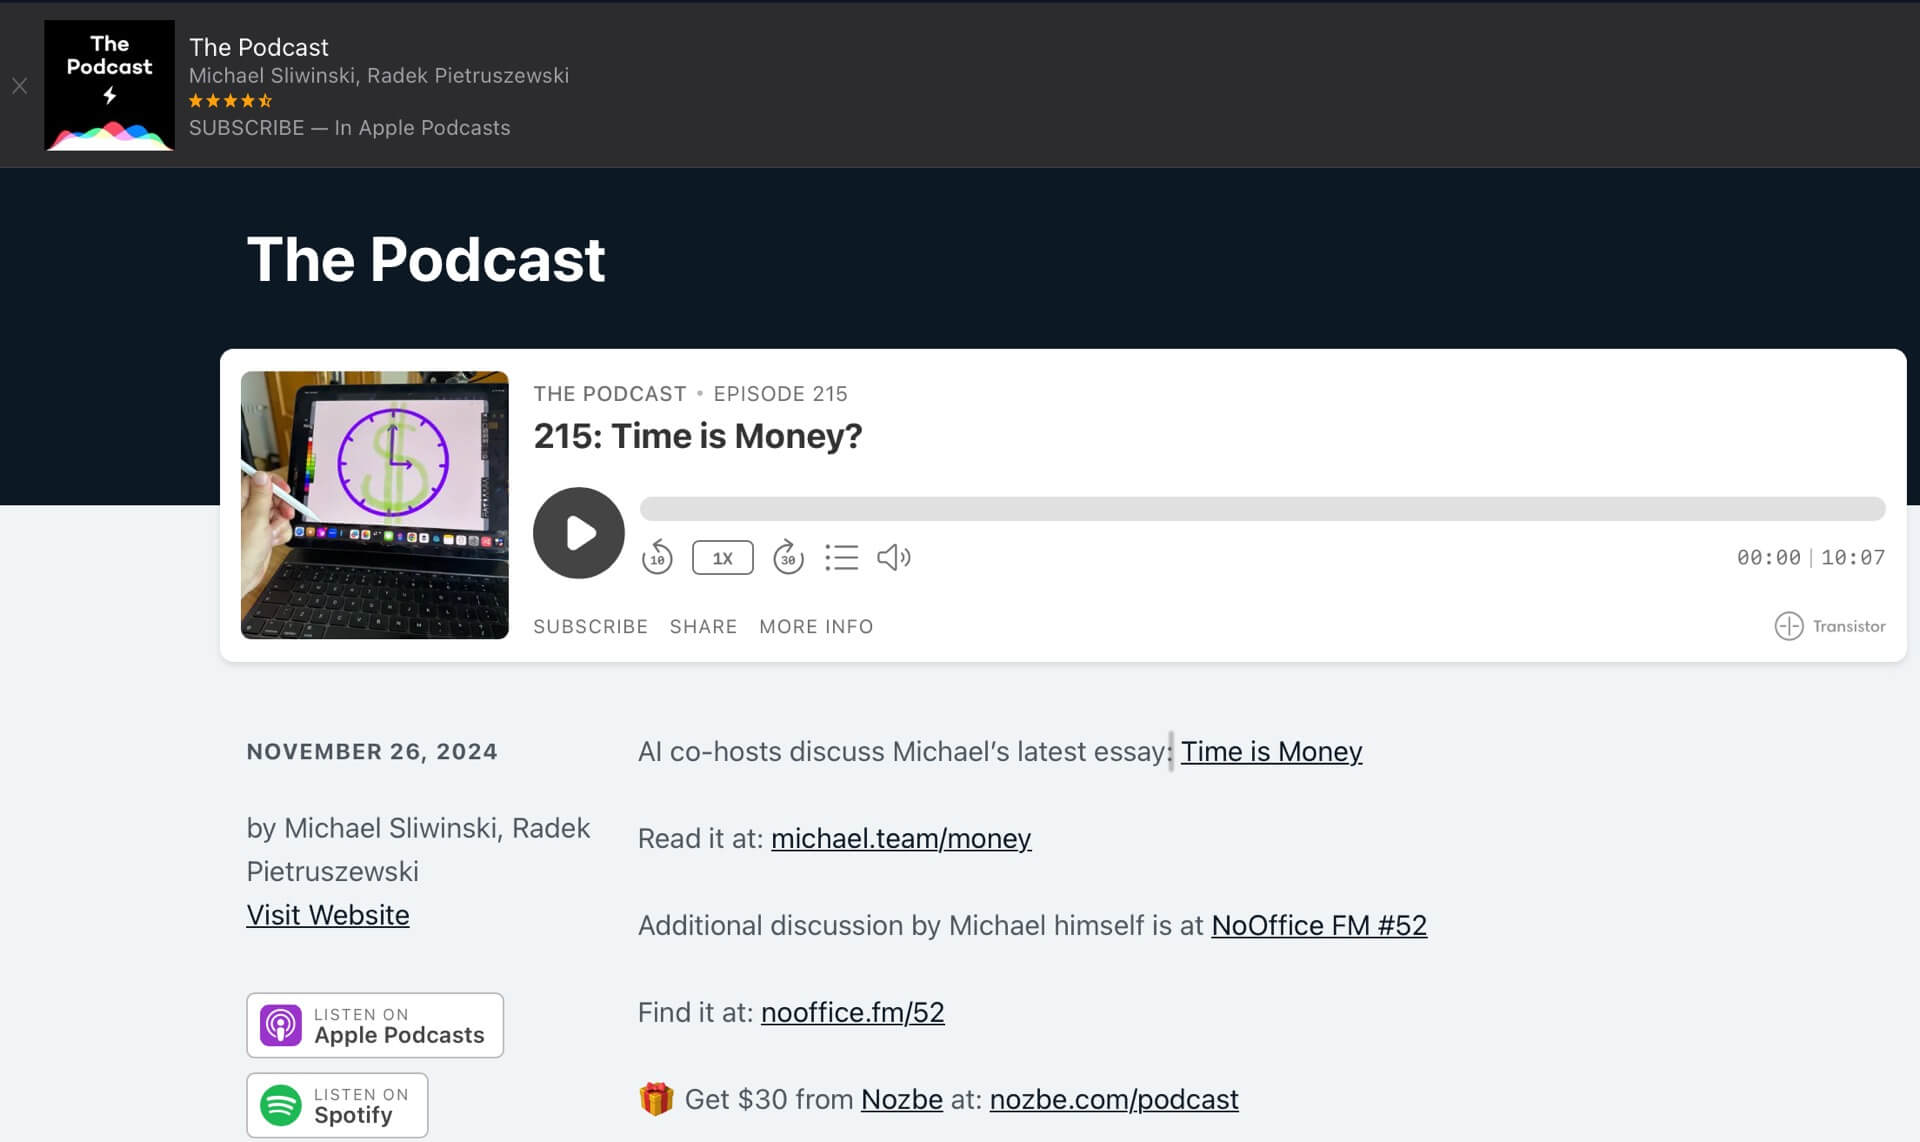Click the episode chapters list icon
This screenshot has height=1142, width=1920.
pos(841,556)
